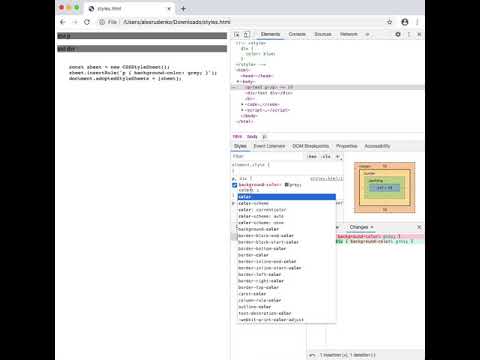
Task: Choose 'column-rule-color' suggestion
Action: click(x=286, y=300)
